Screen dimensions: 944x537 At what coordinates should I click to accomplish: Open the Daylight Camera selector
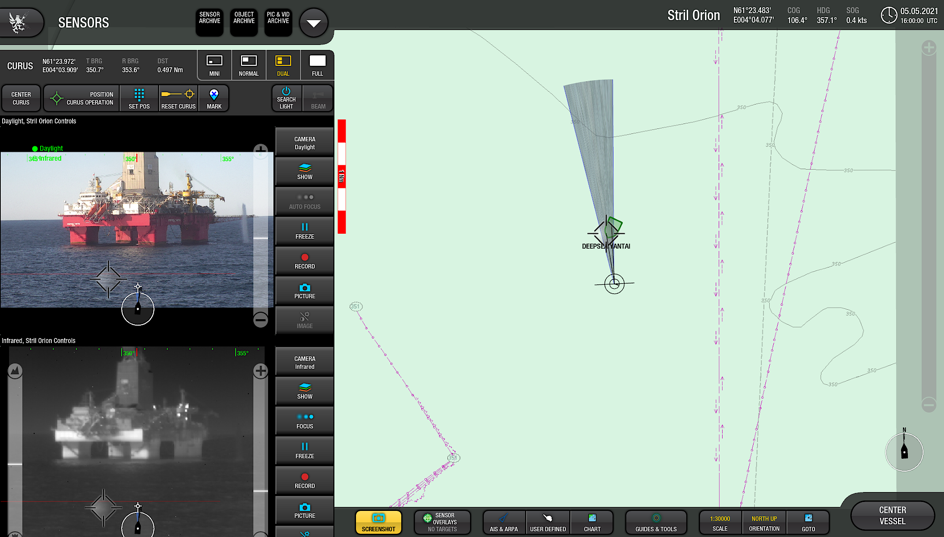[x=304, y=142]
